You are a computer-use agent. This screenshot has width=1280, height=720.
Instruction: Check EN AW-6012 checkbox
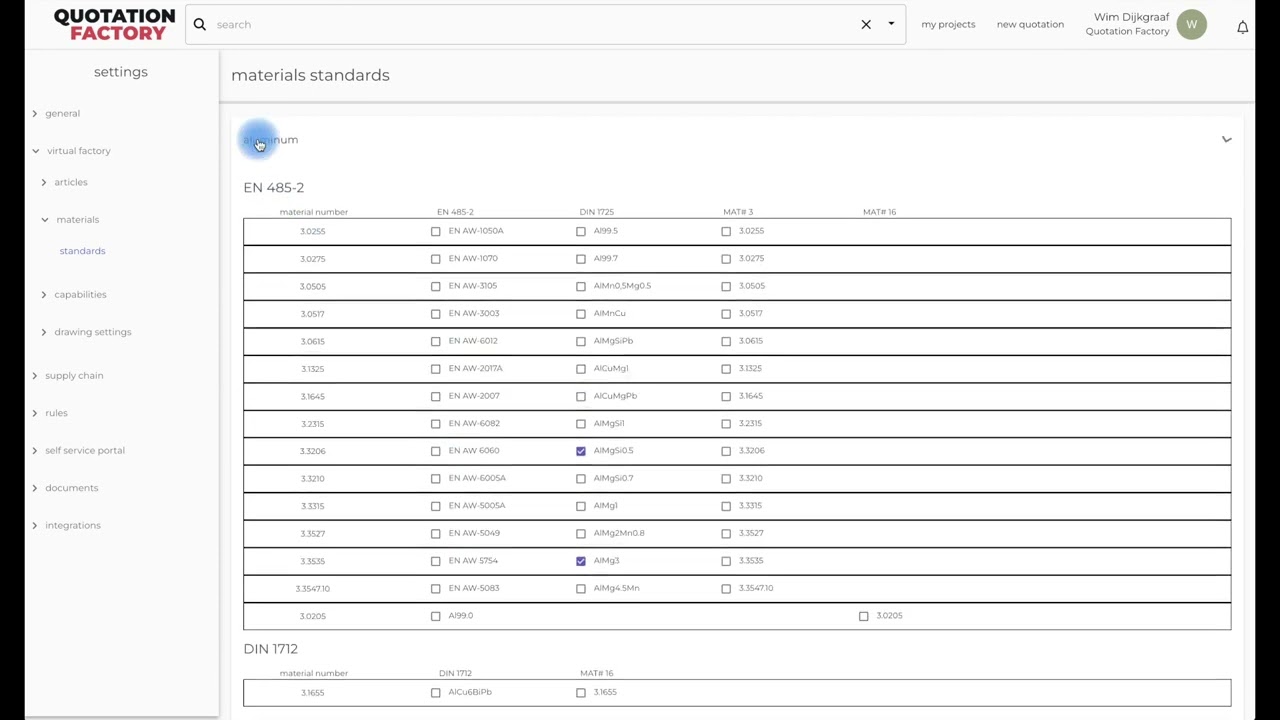click(436, 342)
